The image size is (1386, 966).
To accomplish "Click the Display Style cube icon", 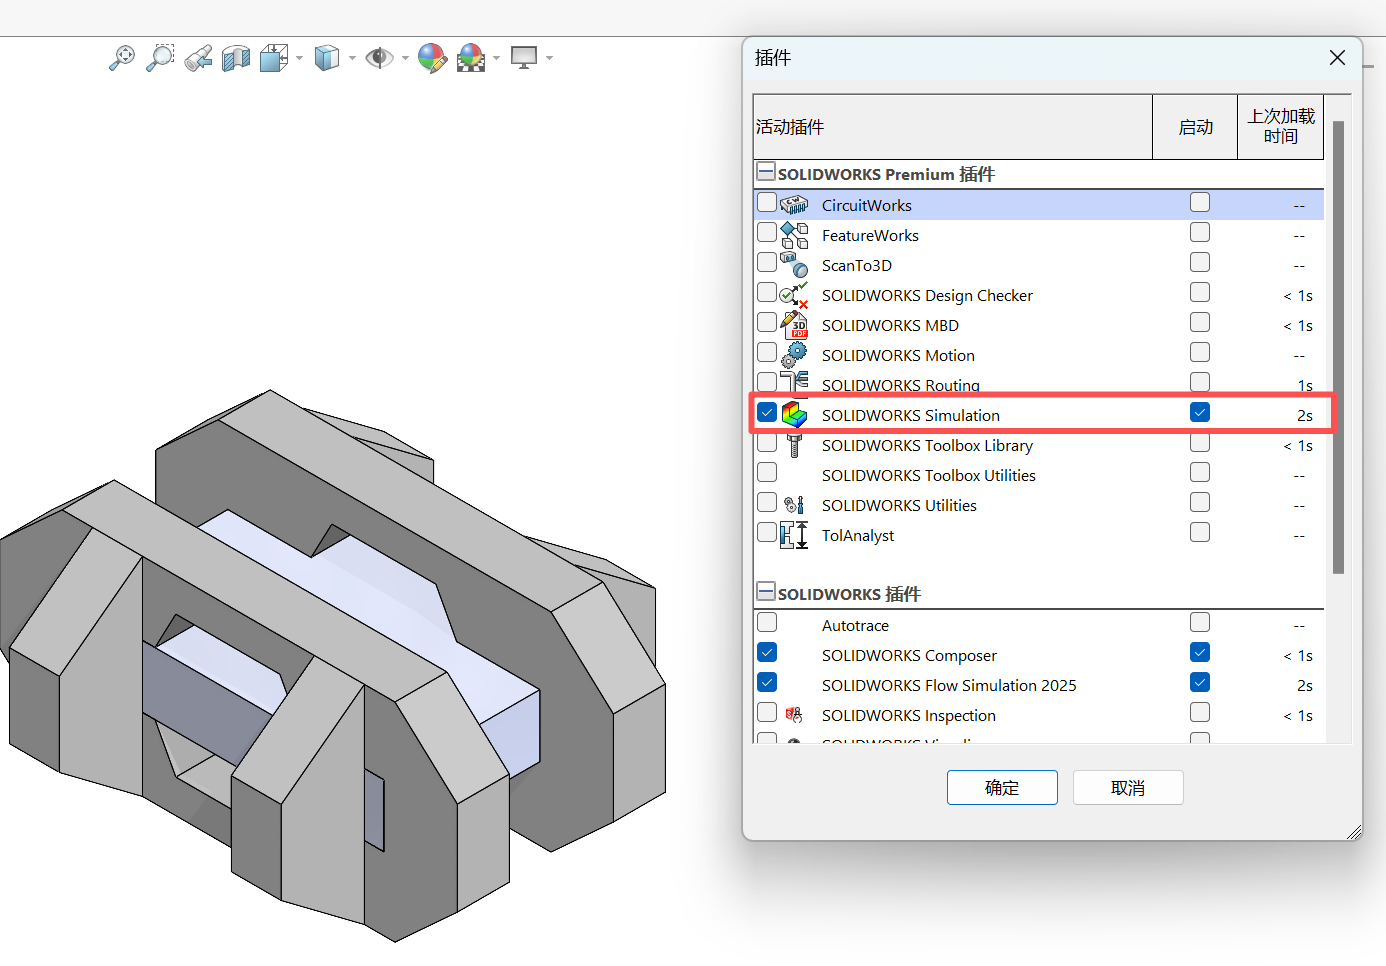I will pos(327,58).
